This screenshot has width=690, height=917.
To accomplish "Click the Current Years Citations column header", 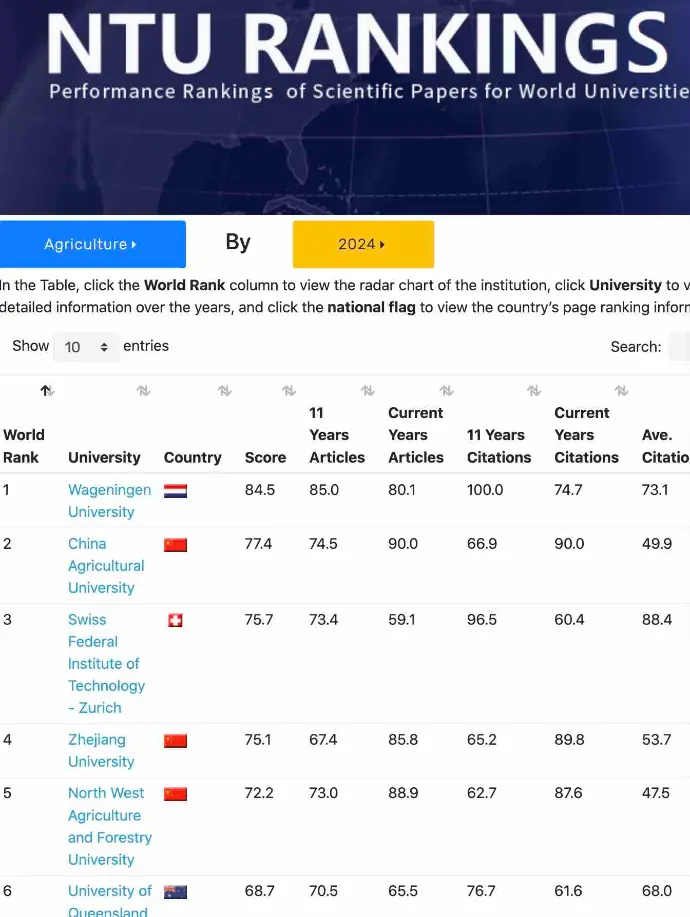I will [x=586, y=435].
